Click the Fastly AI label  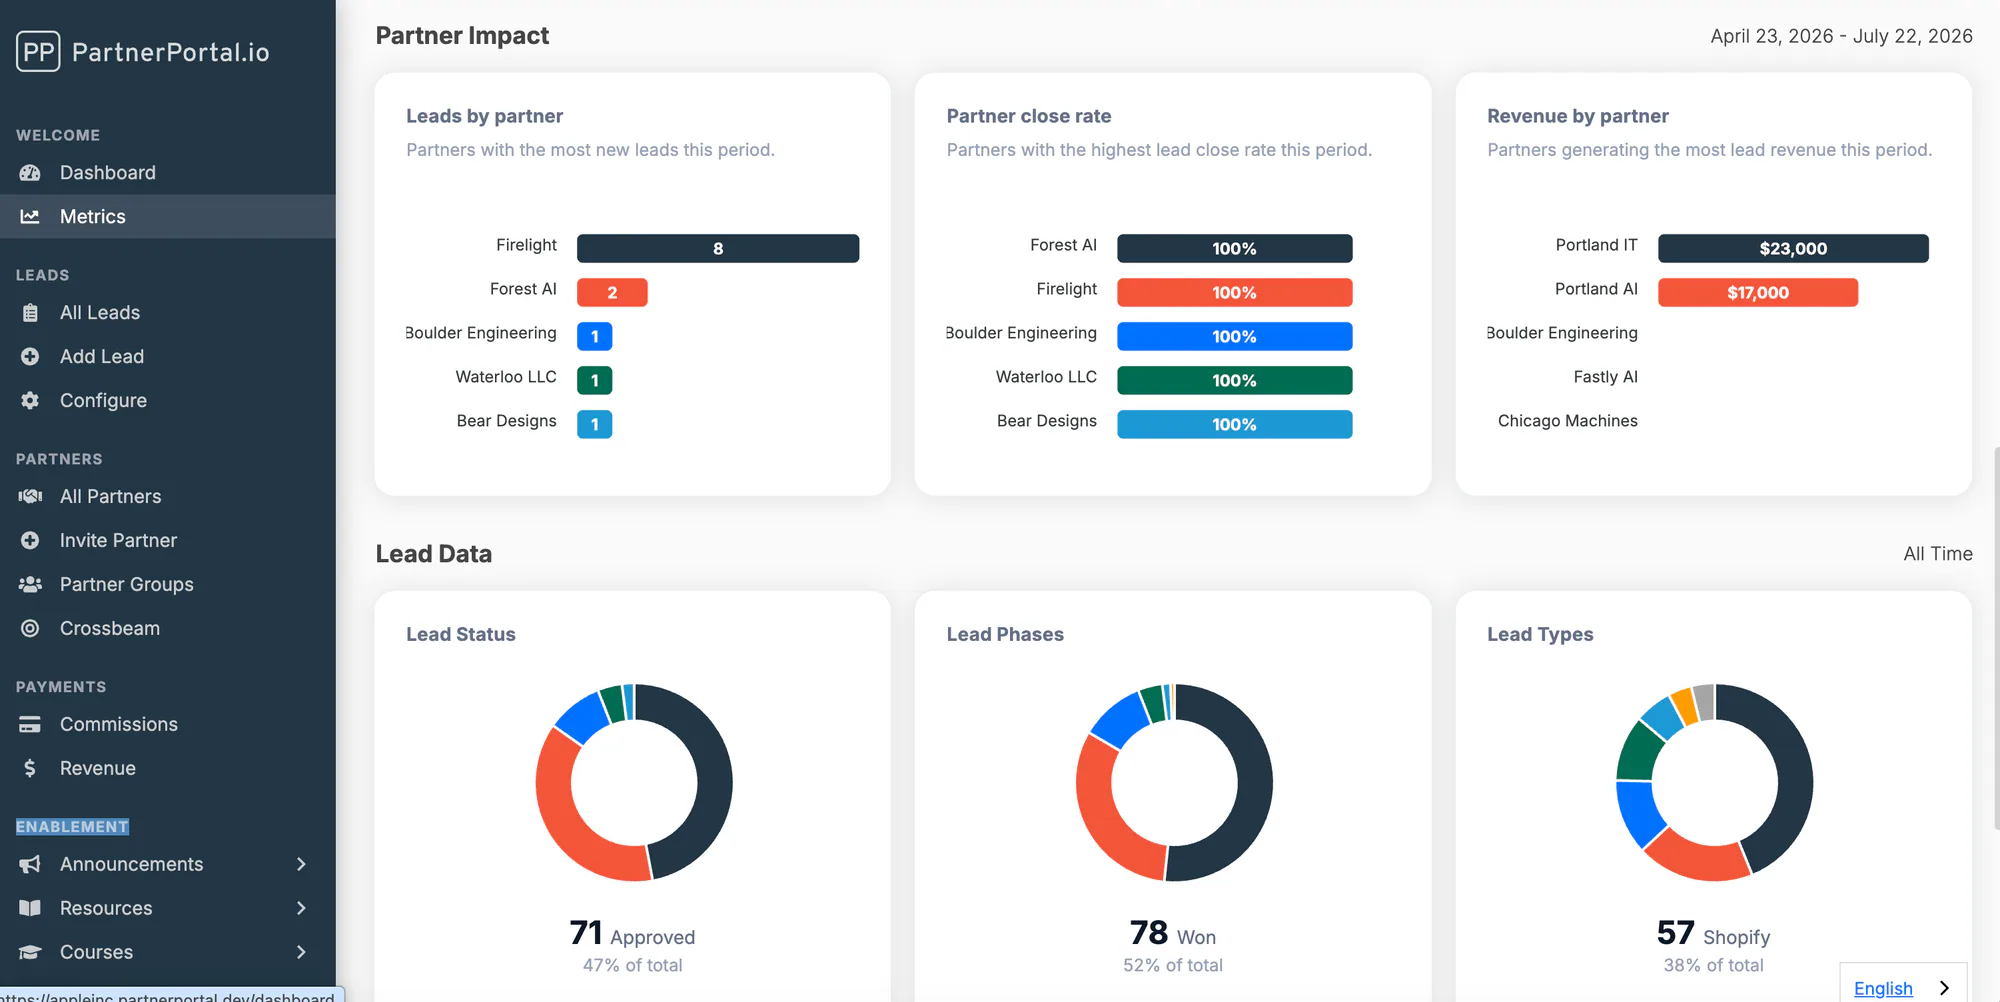[1605, 377]
